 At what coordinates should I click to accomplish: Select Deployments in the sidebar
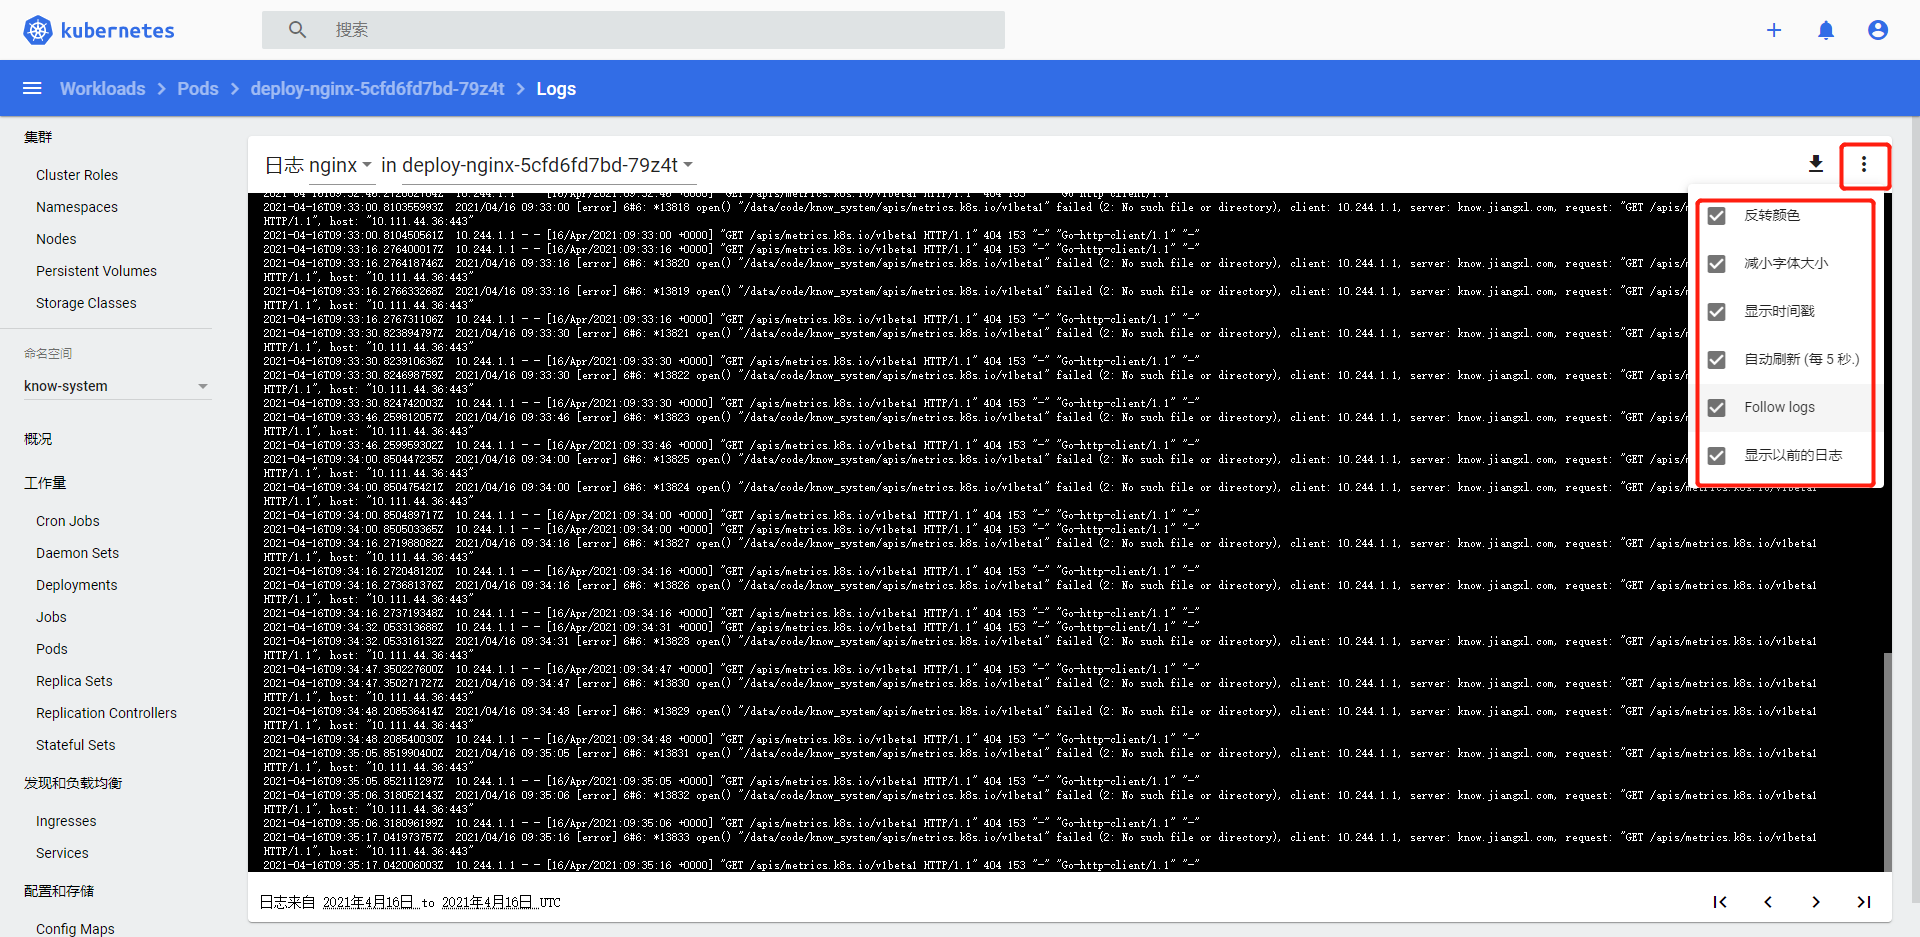tap(76, 584)
